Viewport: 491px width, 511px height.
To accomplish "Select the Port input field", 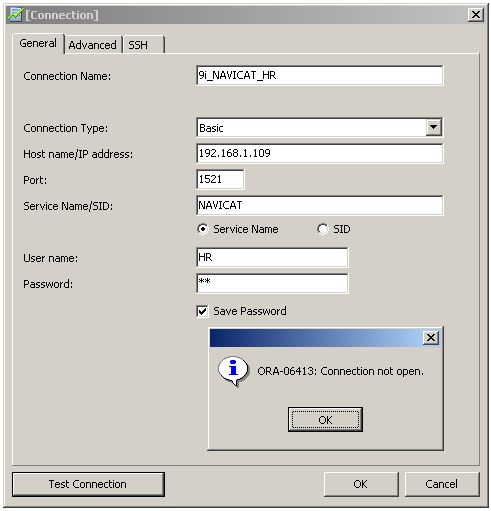I will 220,179.
